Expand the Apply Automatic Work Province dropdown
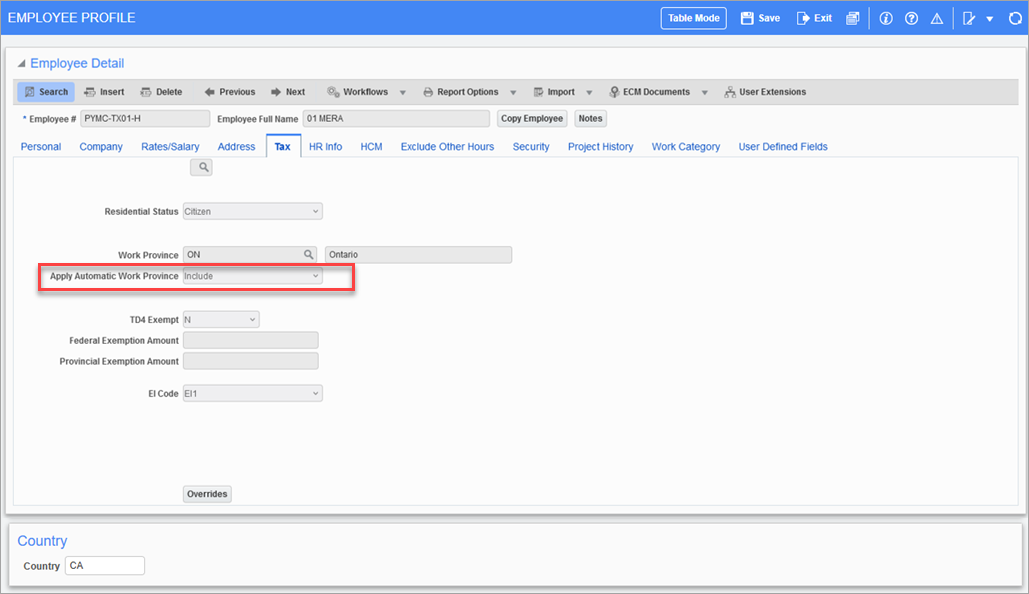Image resolution: width=1029 pixels, height=594 pixels. 253,276
